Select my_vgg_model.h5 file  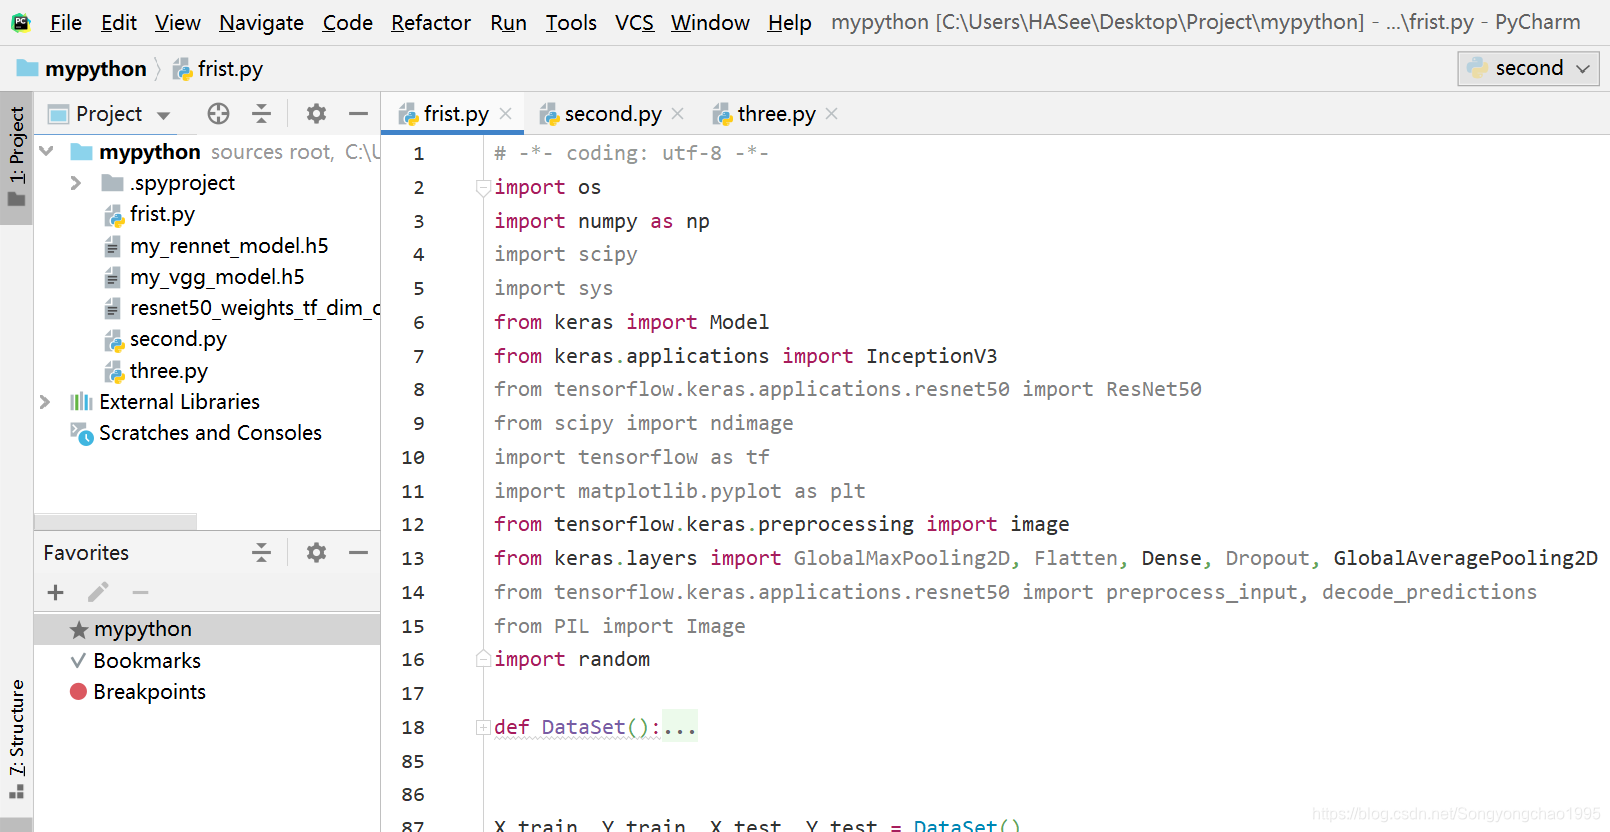pos(217,277)
